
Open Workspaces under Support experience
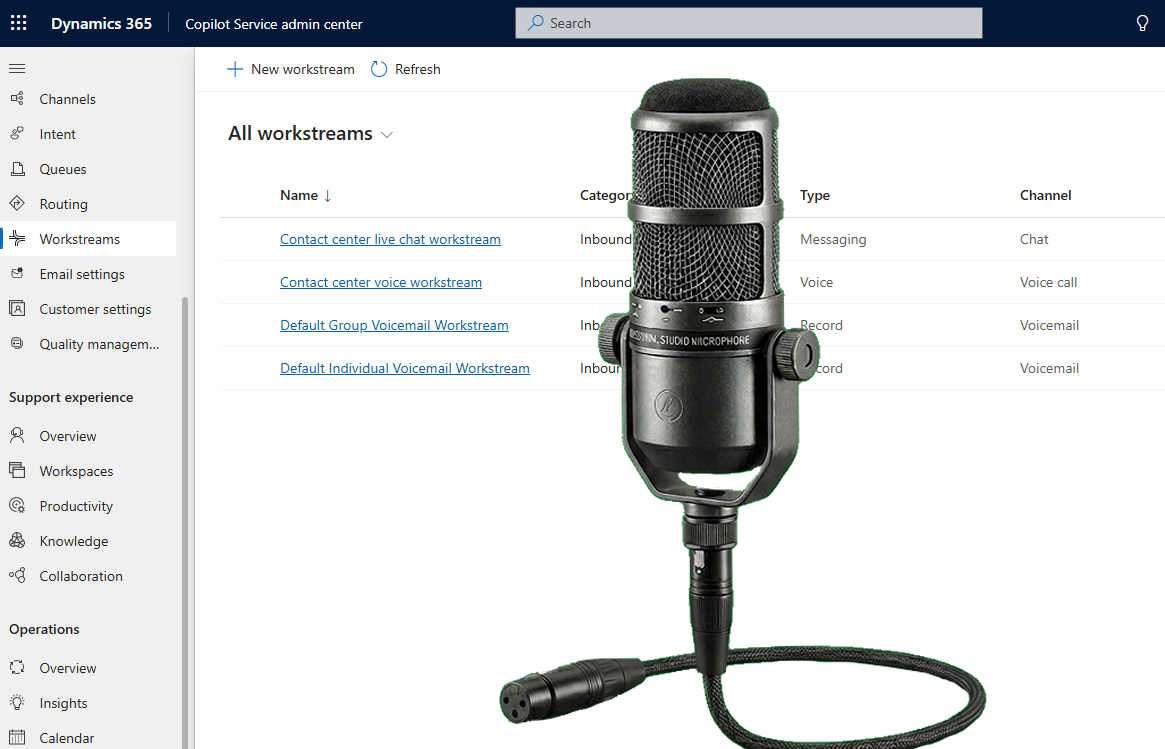[76, 471]
